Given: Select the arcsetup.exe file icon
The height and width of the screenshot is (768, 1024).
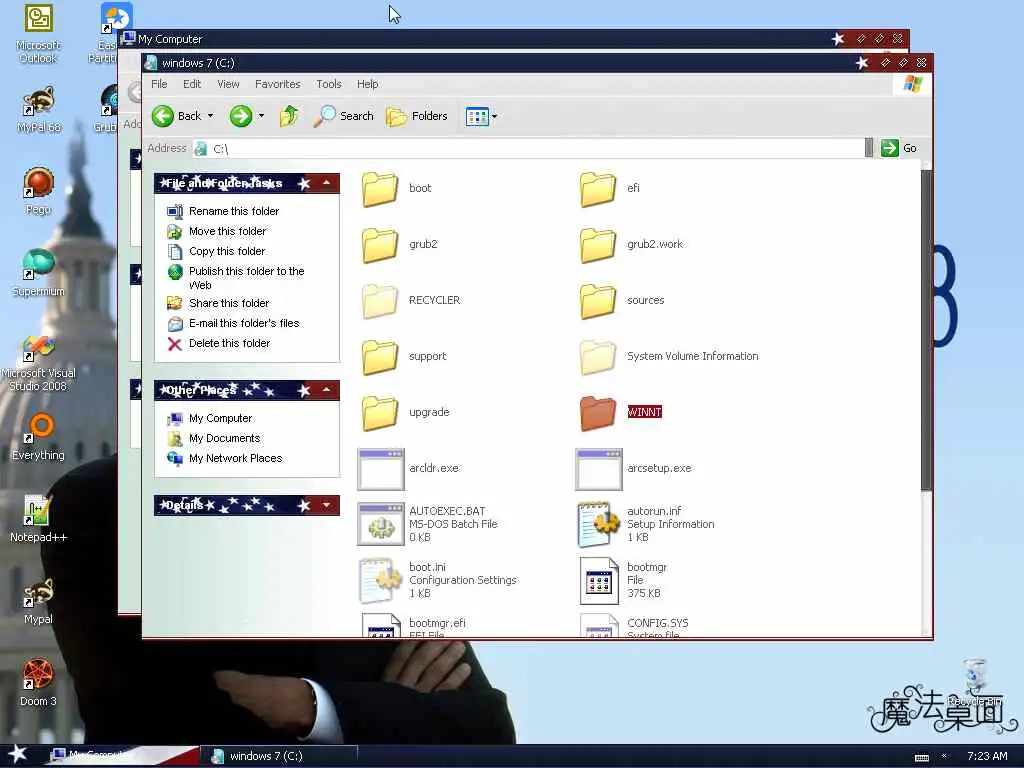Looking at the screenshot, I should pos(599,469).
